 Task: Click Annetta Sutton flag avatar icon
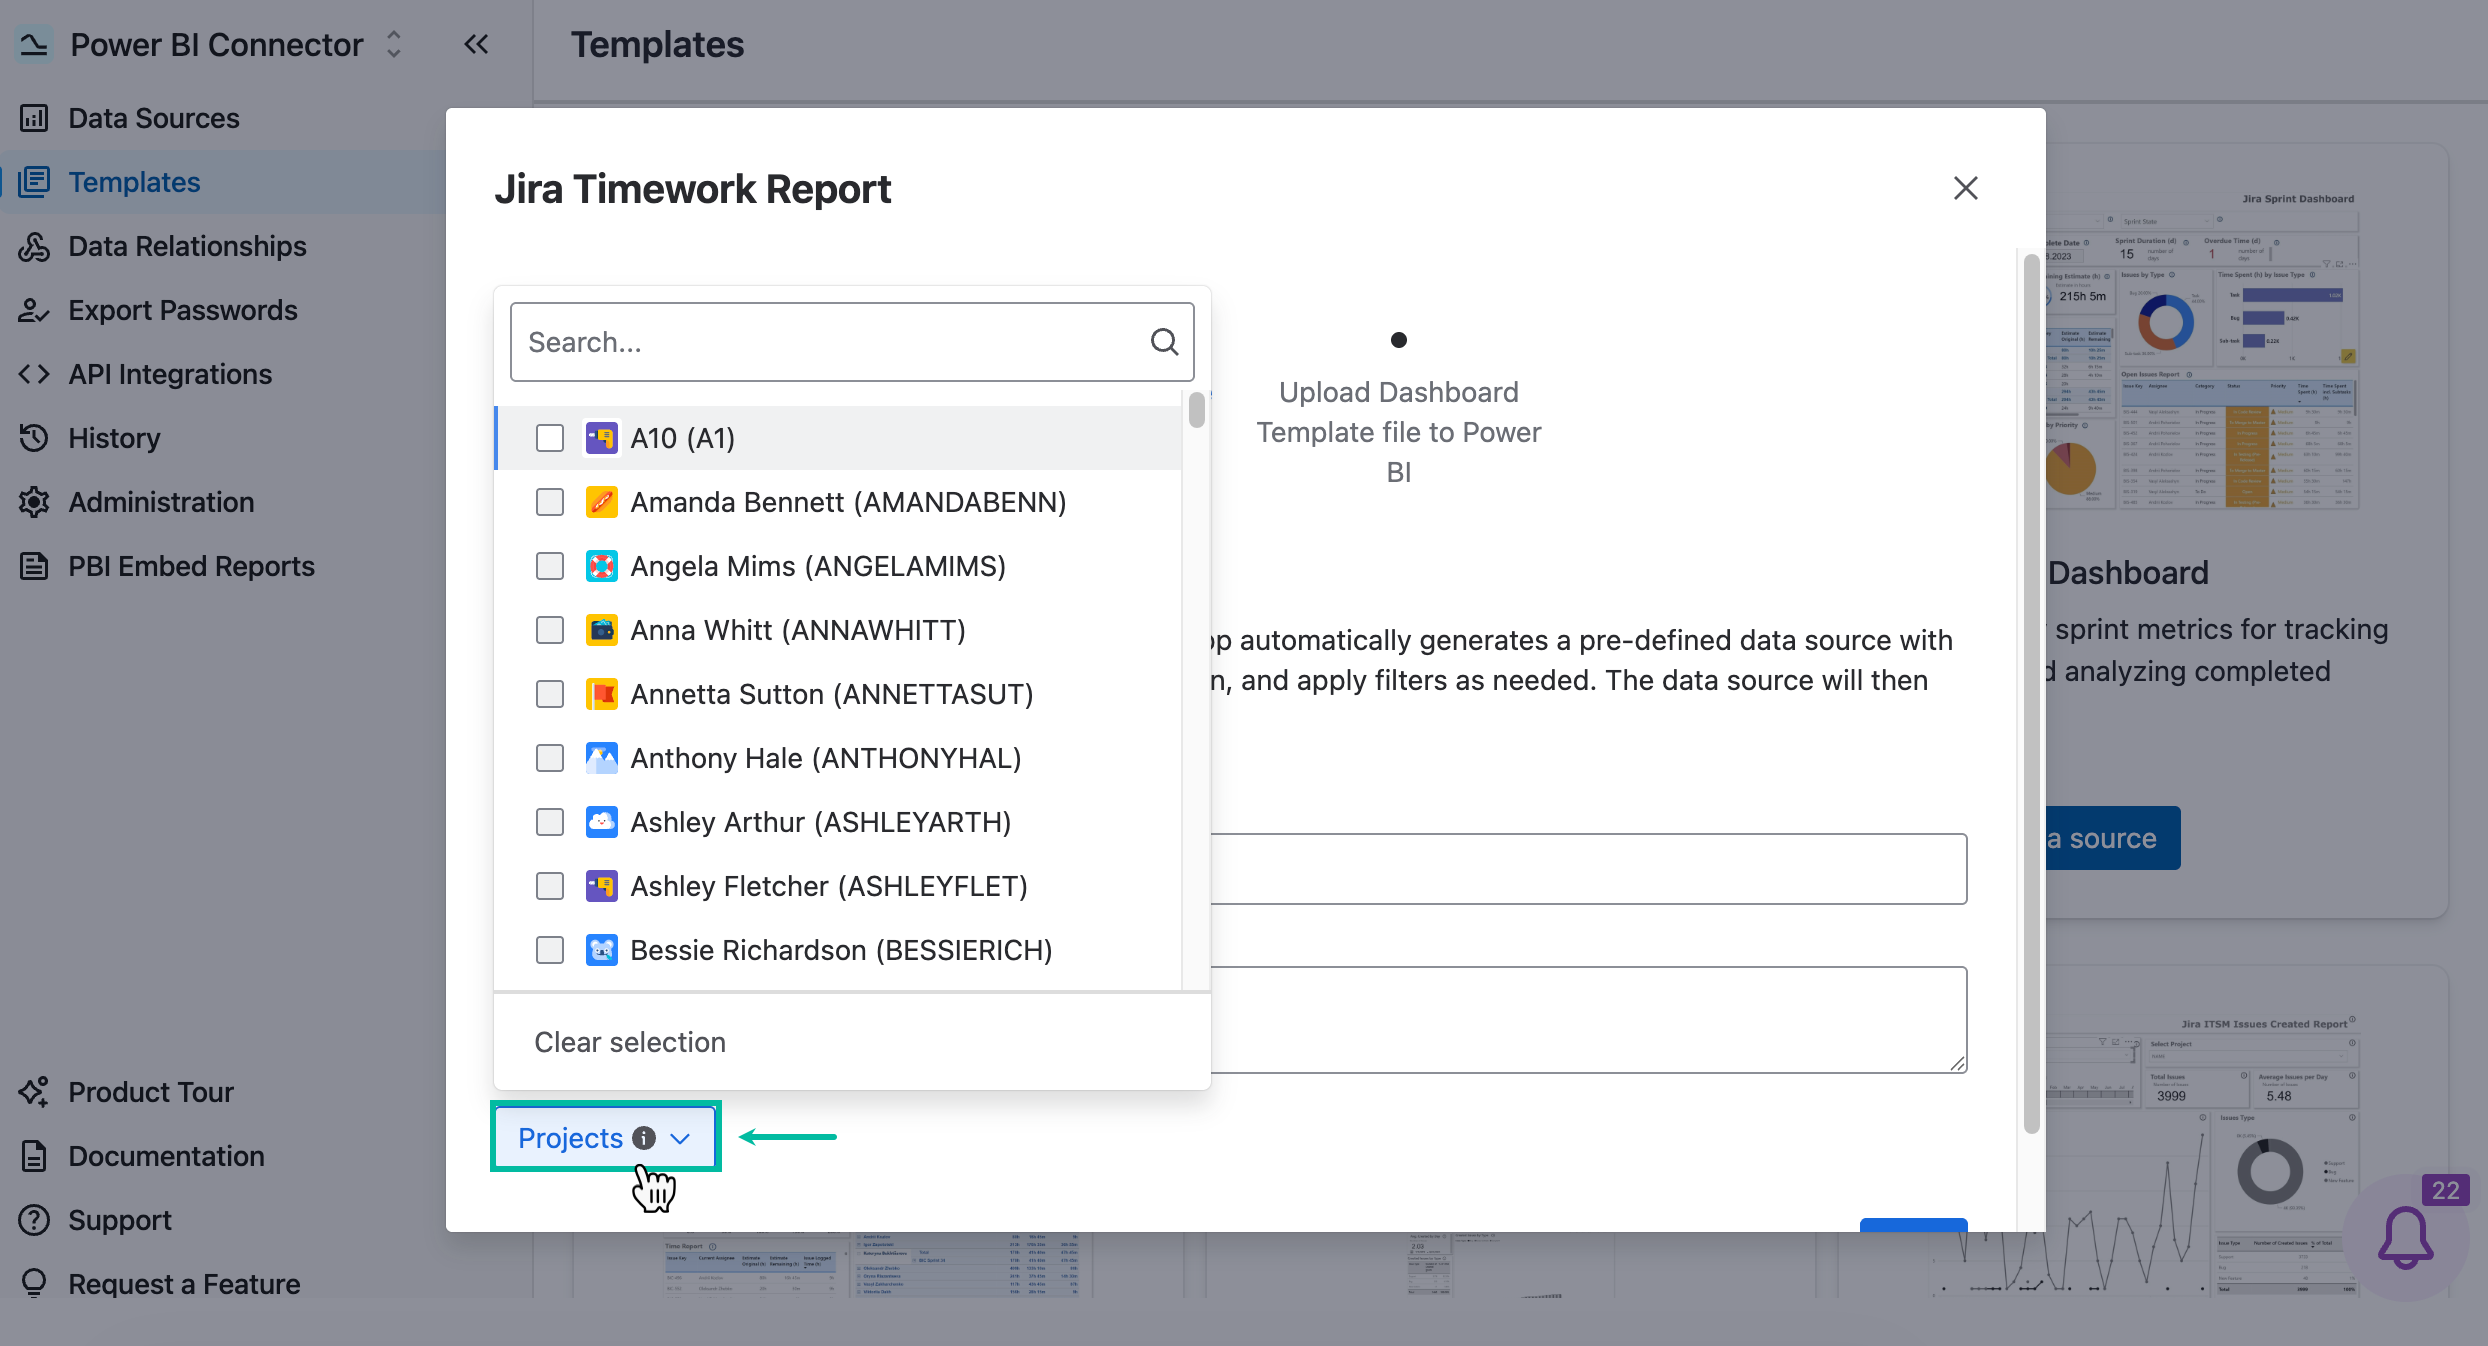(x=601, y=694)
